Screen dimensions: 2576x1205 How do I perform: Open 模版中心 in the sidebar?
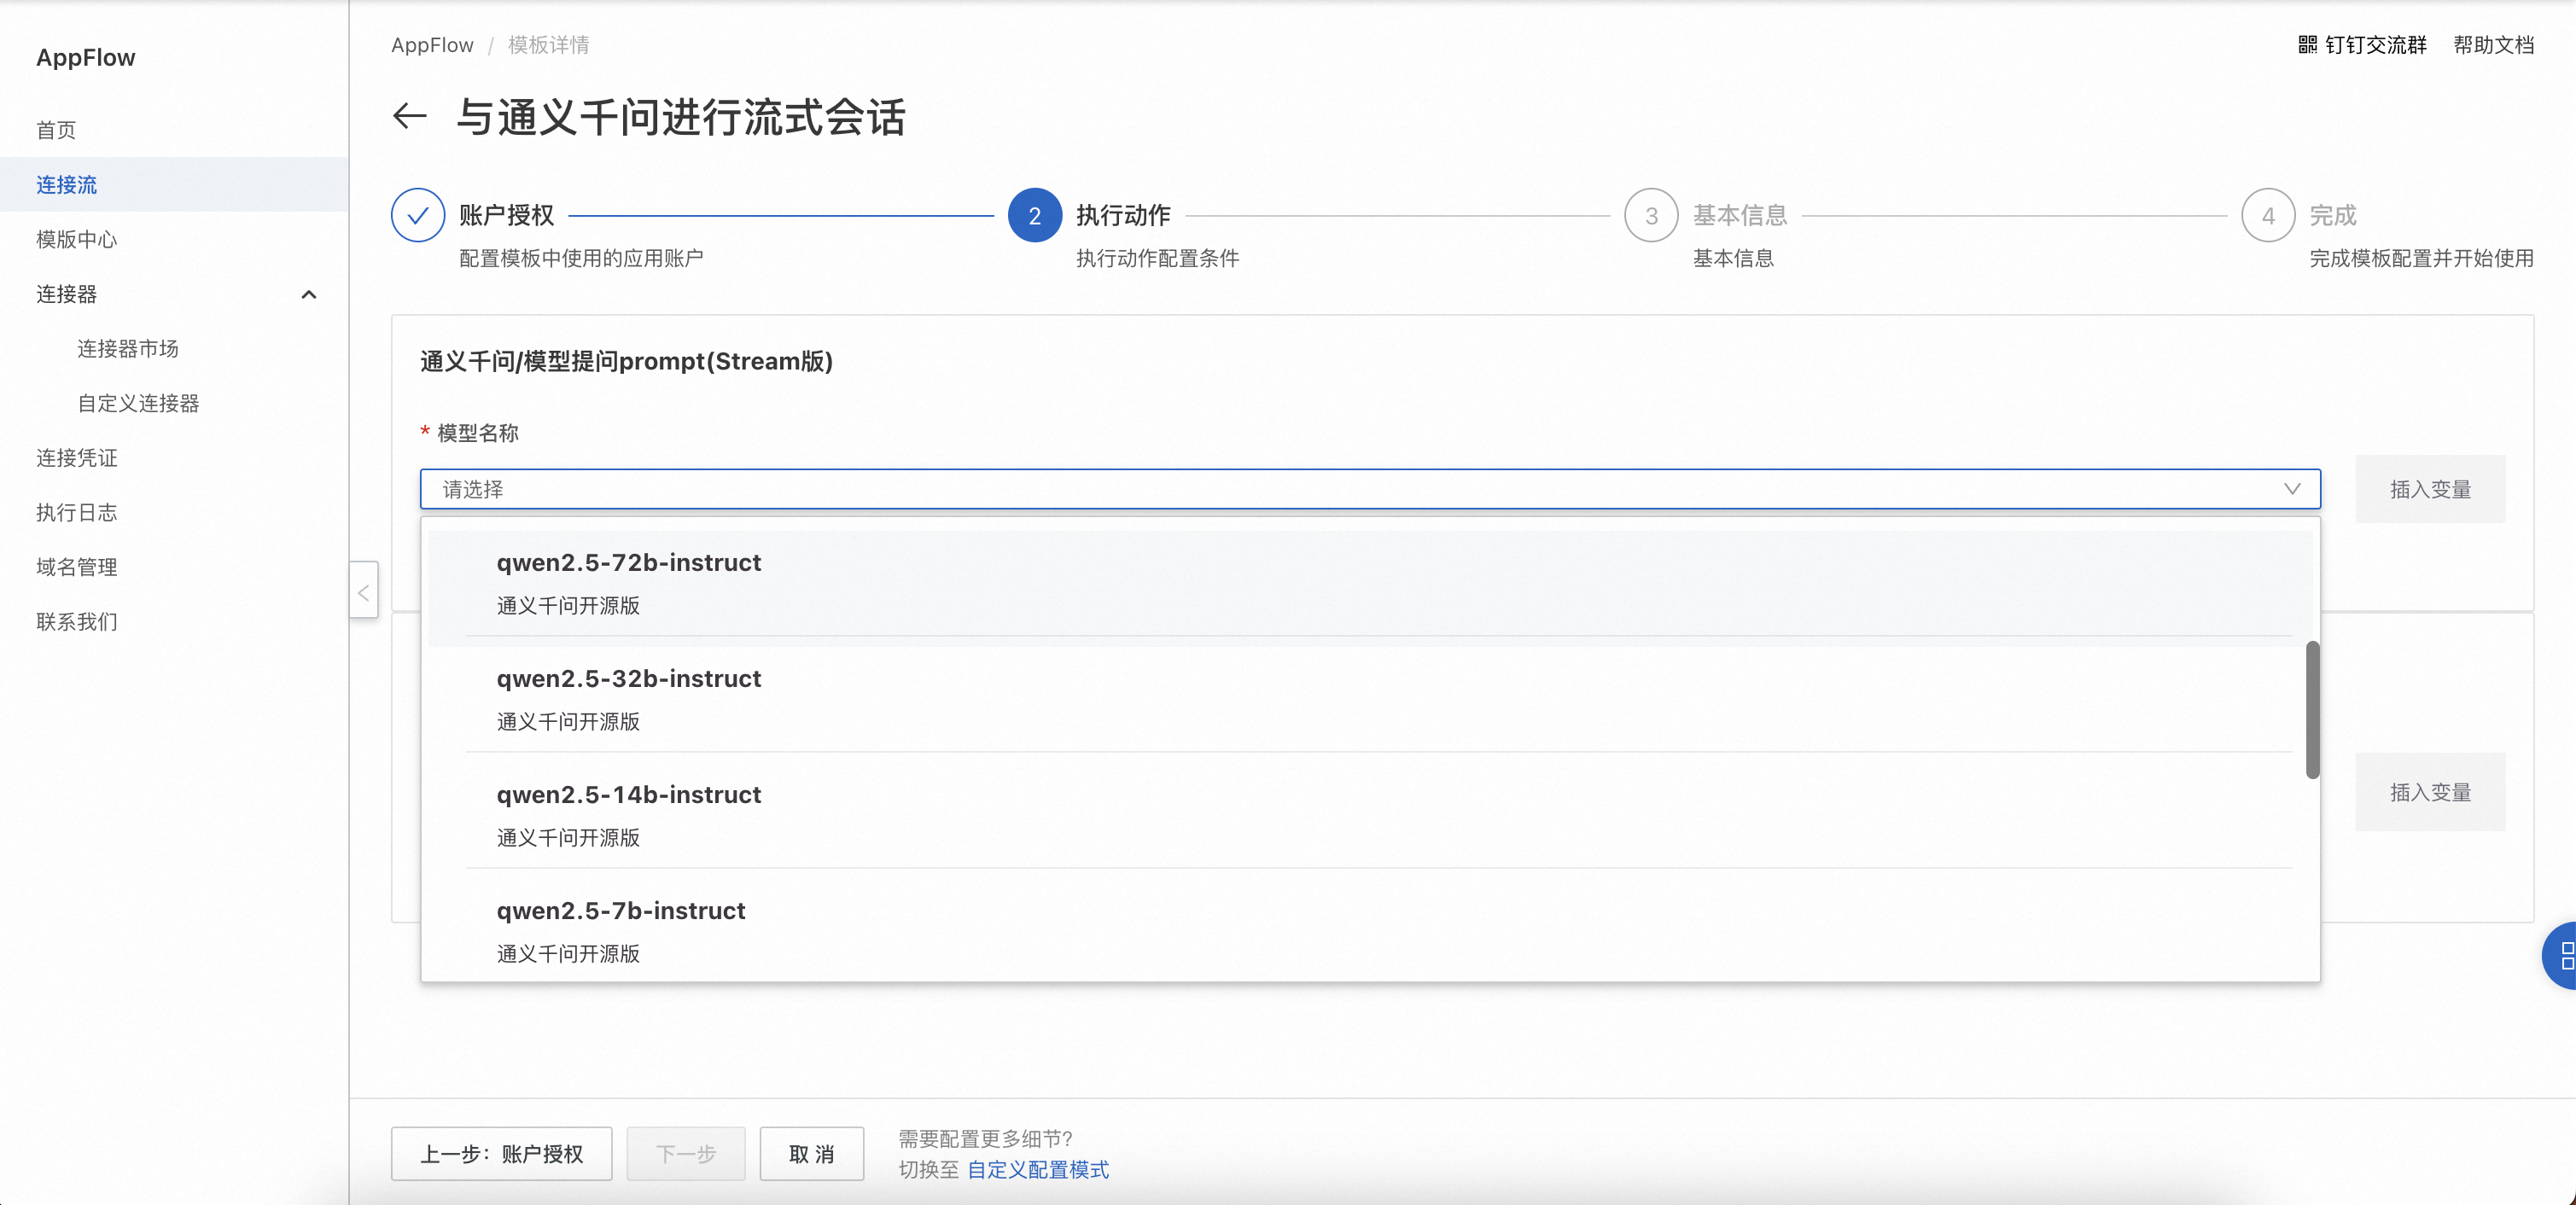(77, 240)
